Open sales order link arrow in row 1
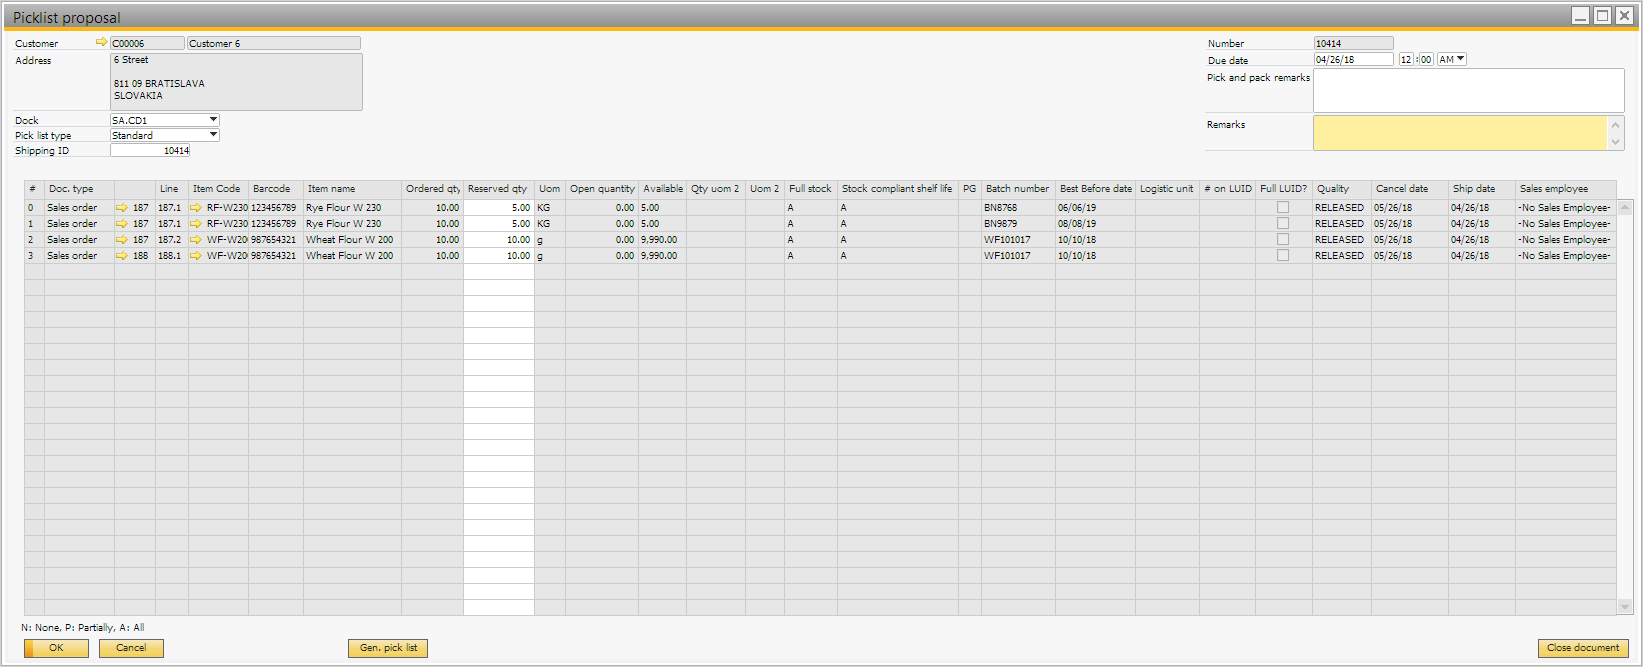Viewport: 1643px width, 667px height. (122, 224)
